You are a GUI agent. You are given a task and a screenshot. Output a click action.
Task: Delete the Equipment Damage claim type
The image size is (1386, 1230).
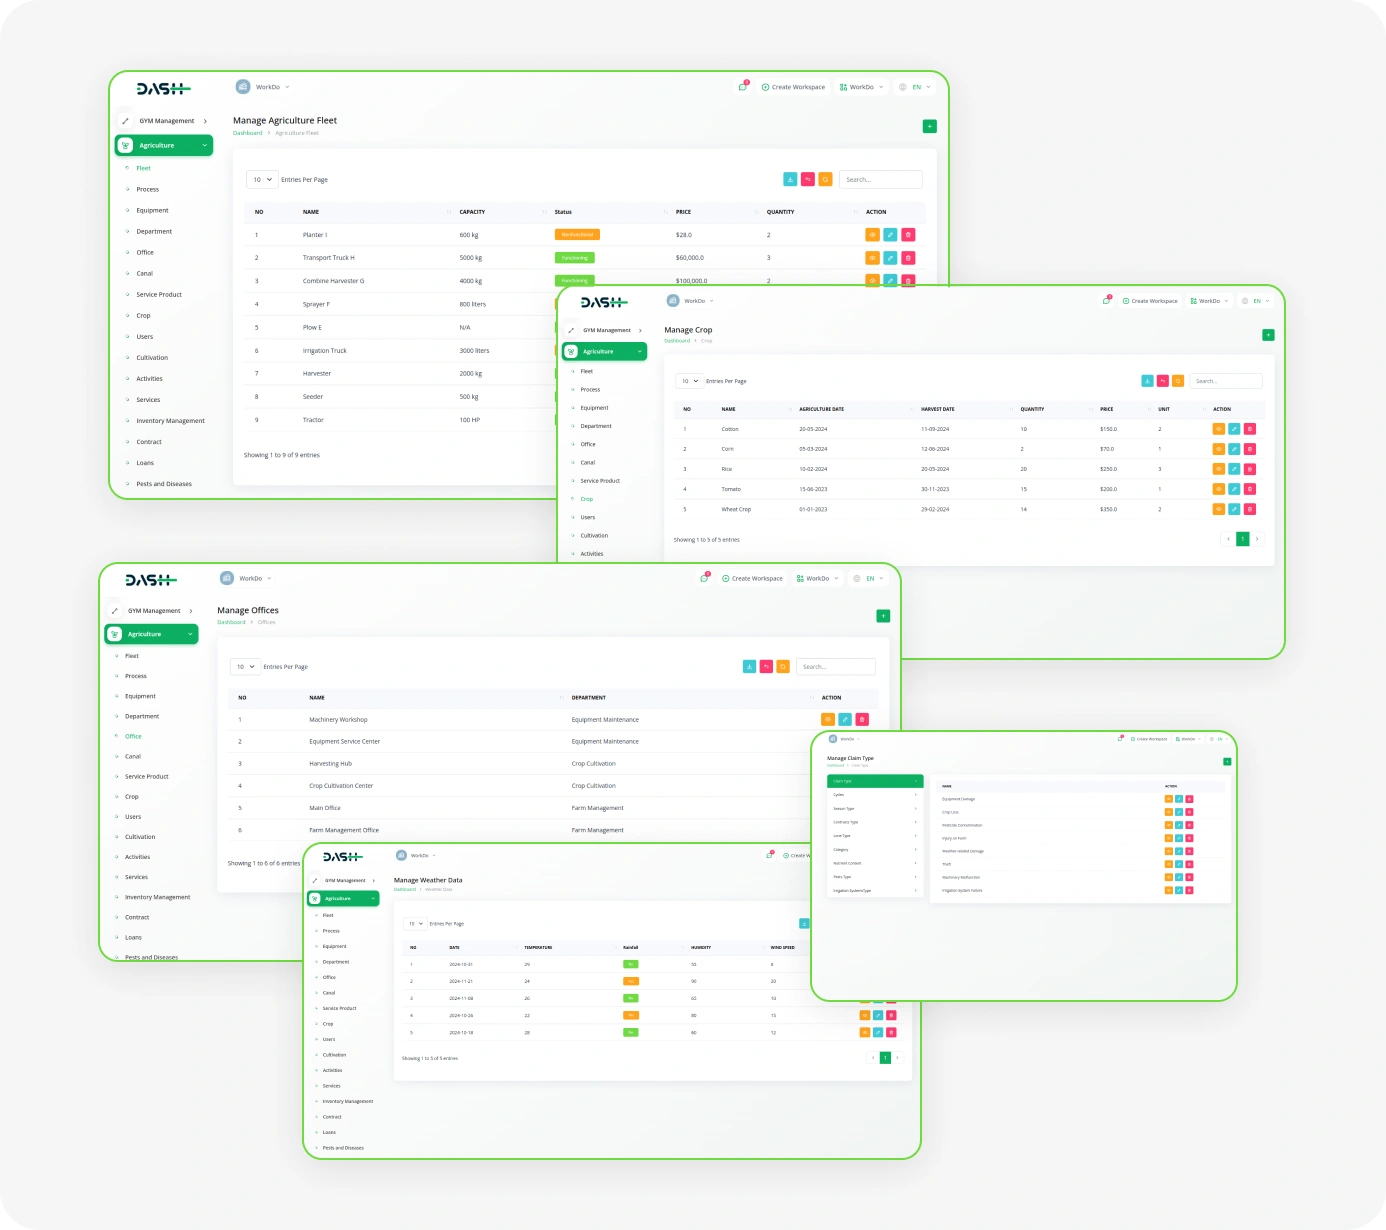(x=1189, y=799)
